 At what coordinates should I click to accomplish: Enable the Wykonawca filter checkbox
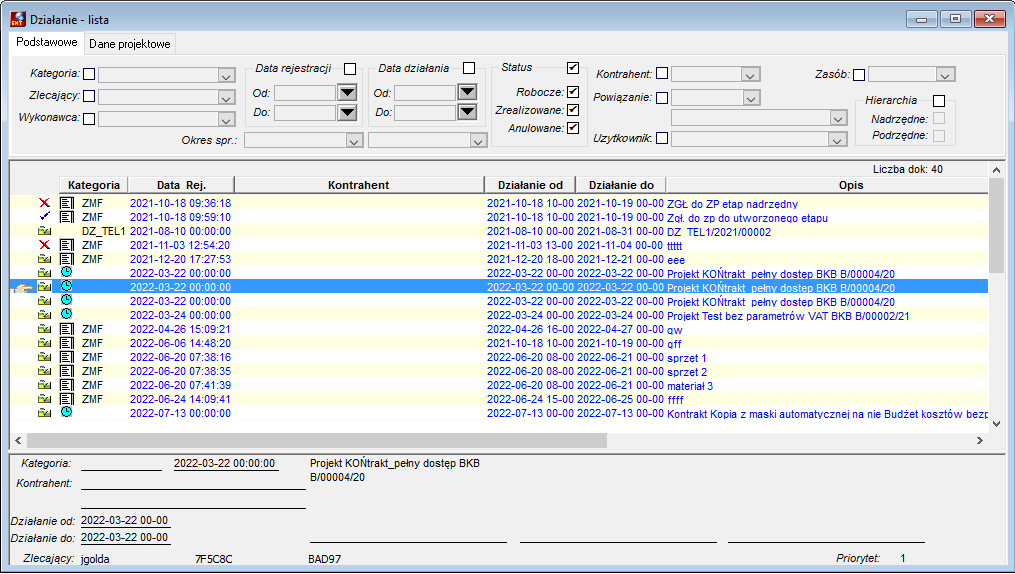89,118
